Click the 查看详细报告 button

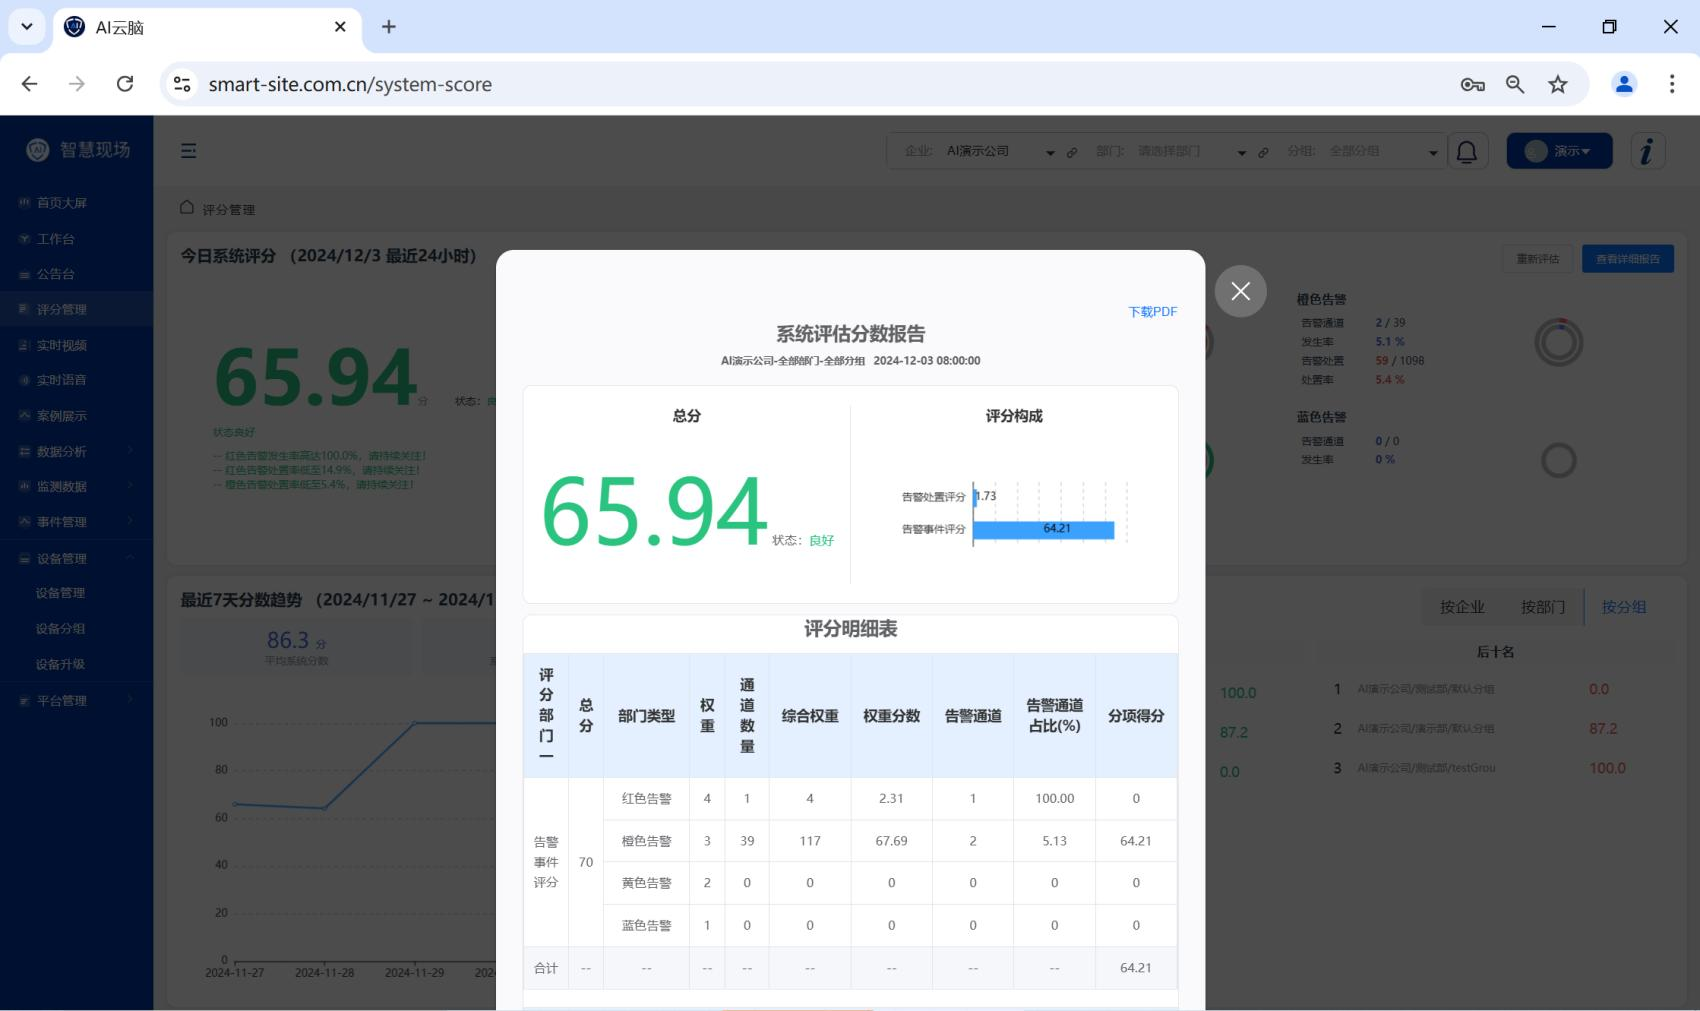click(1628, 259)
